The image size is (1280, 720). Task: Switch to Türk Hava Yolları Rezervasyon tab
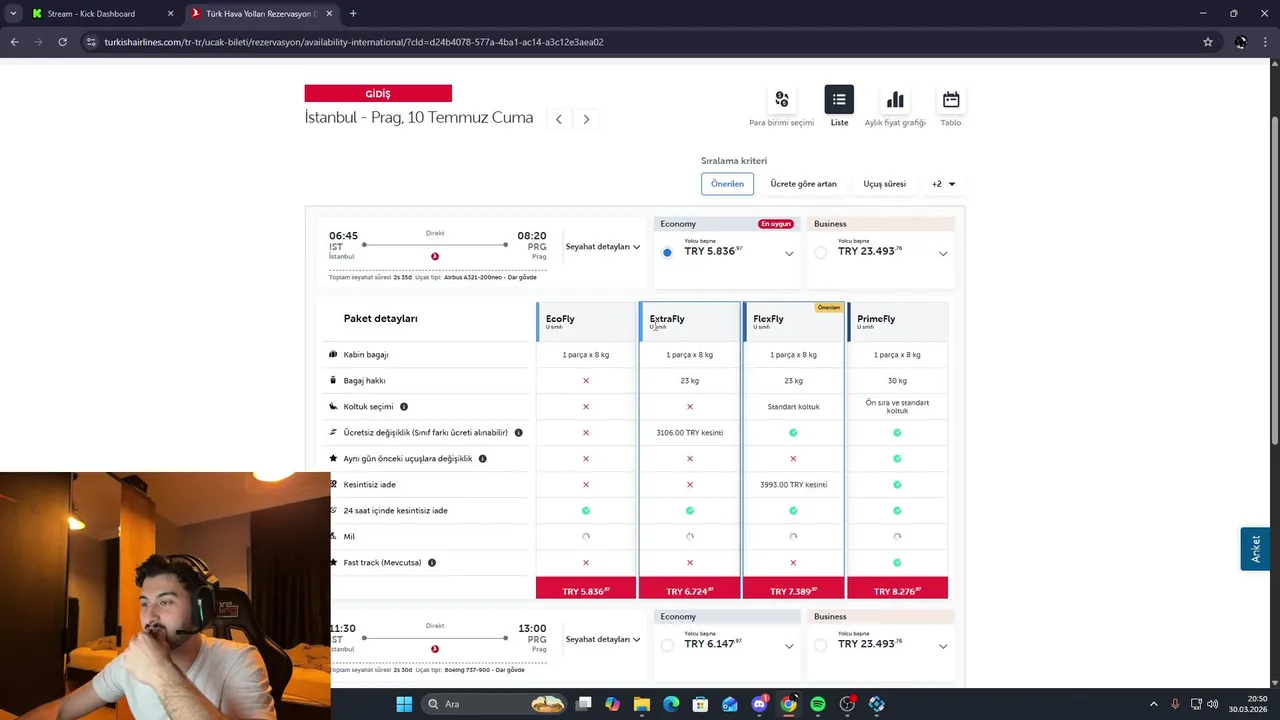(x=260, y=14)
